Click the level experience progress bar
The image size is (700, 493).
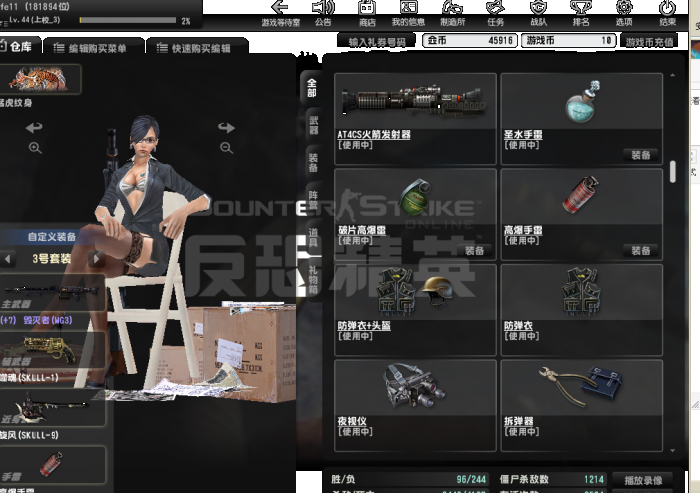pyautogui.click(x=128, y=20)
